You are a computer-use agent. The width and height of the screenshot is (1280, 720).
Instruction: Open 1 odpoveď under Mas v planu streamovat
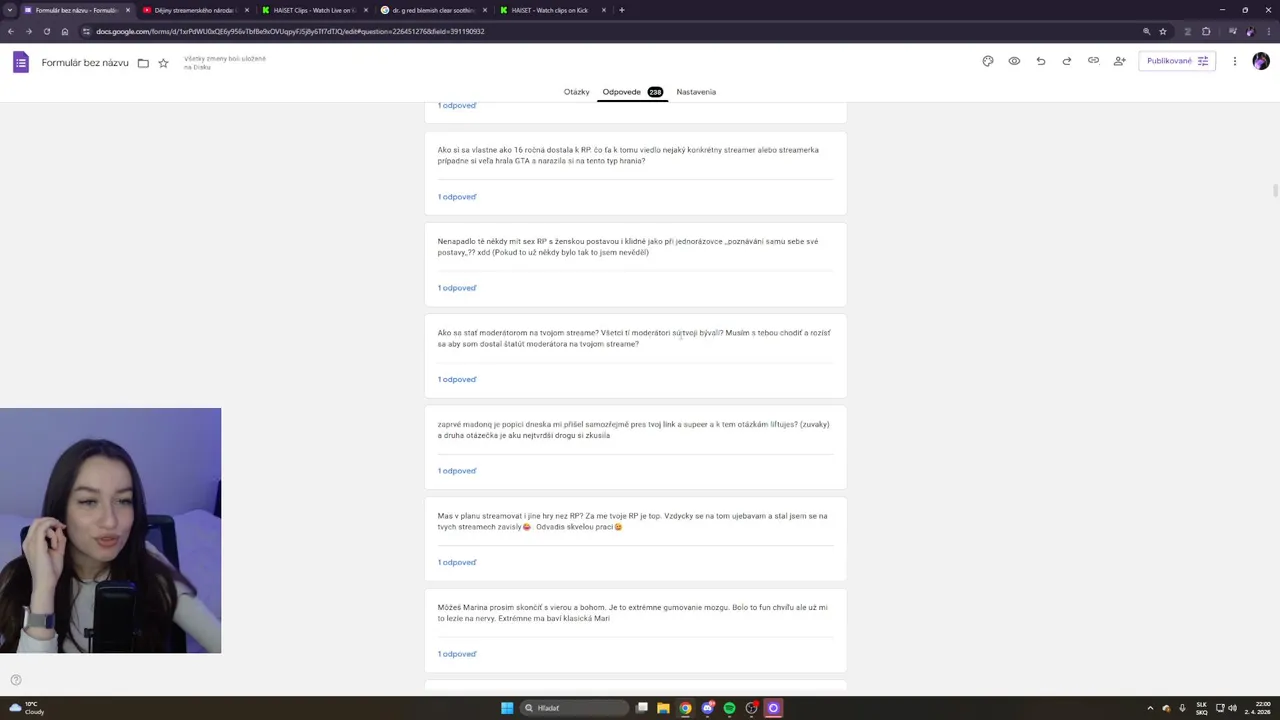(457, 562)
